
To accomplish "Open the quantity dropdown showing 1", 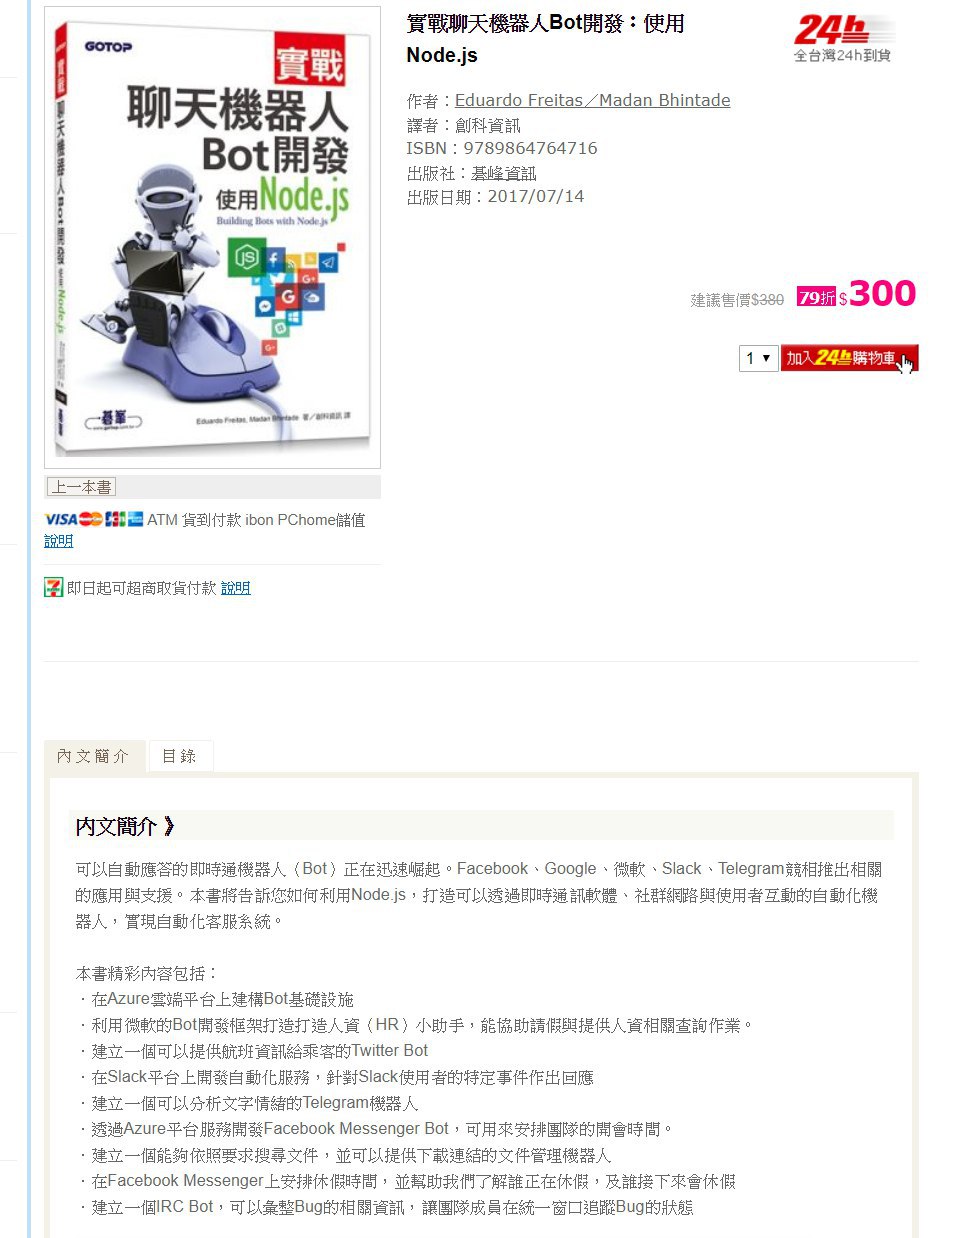I will [x=758, y=358].
